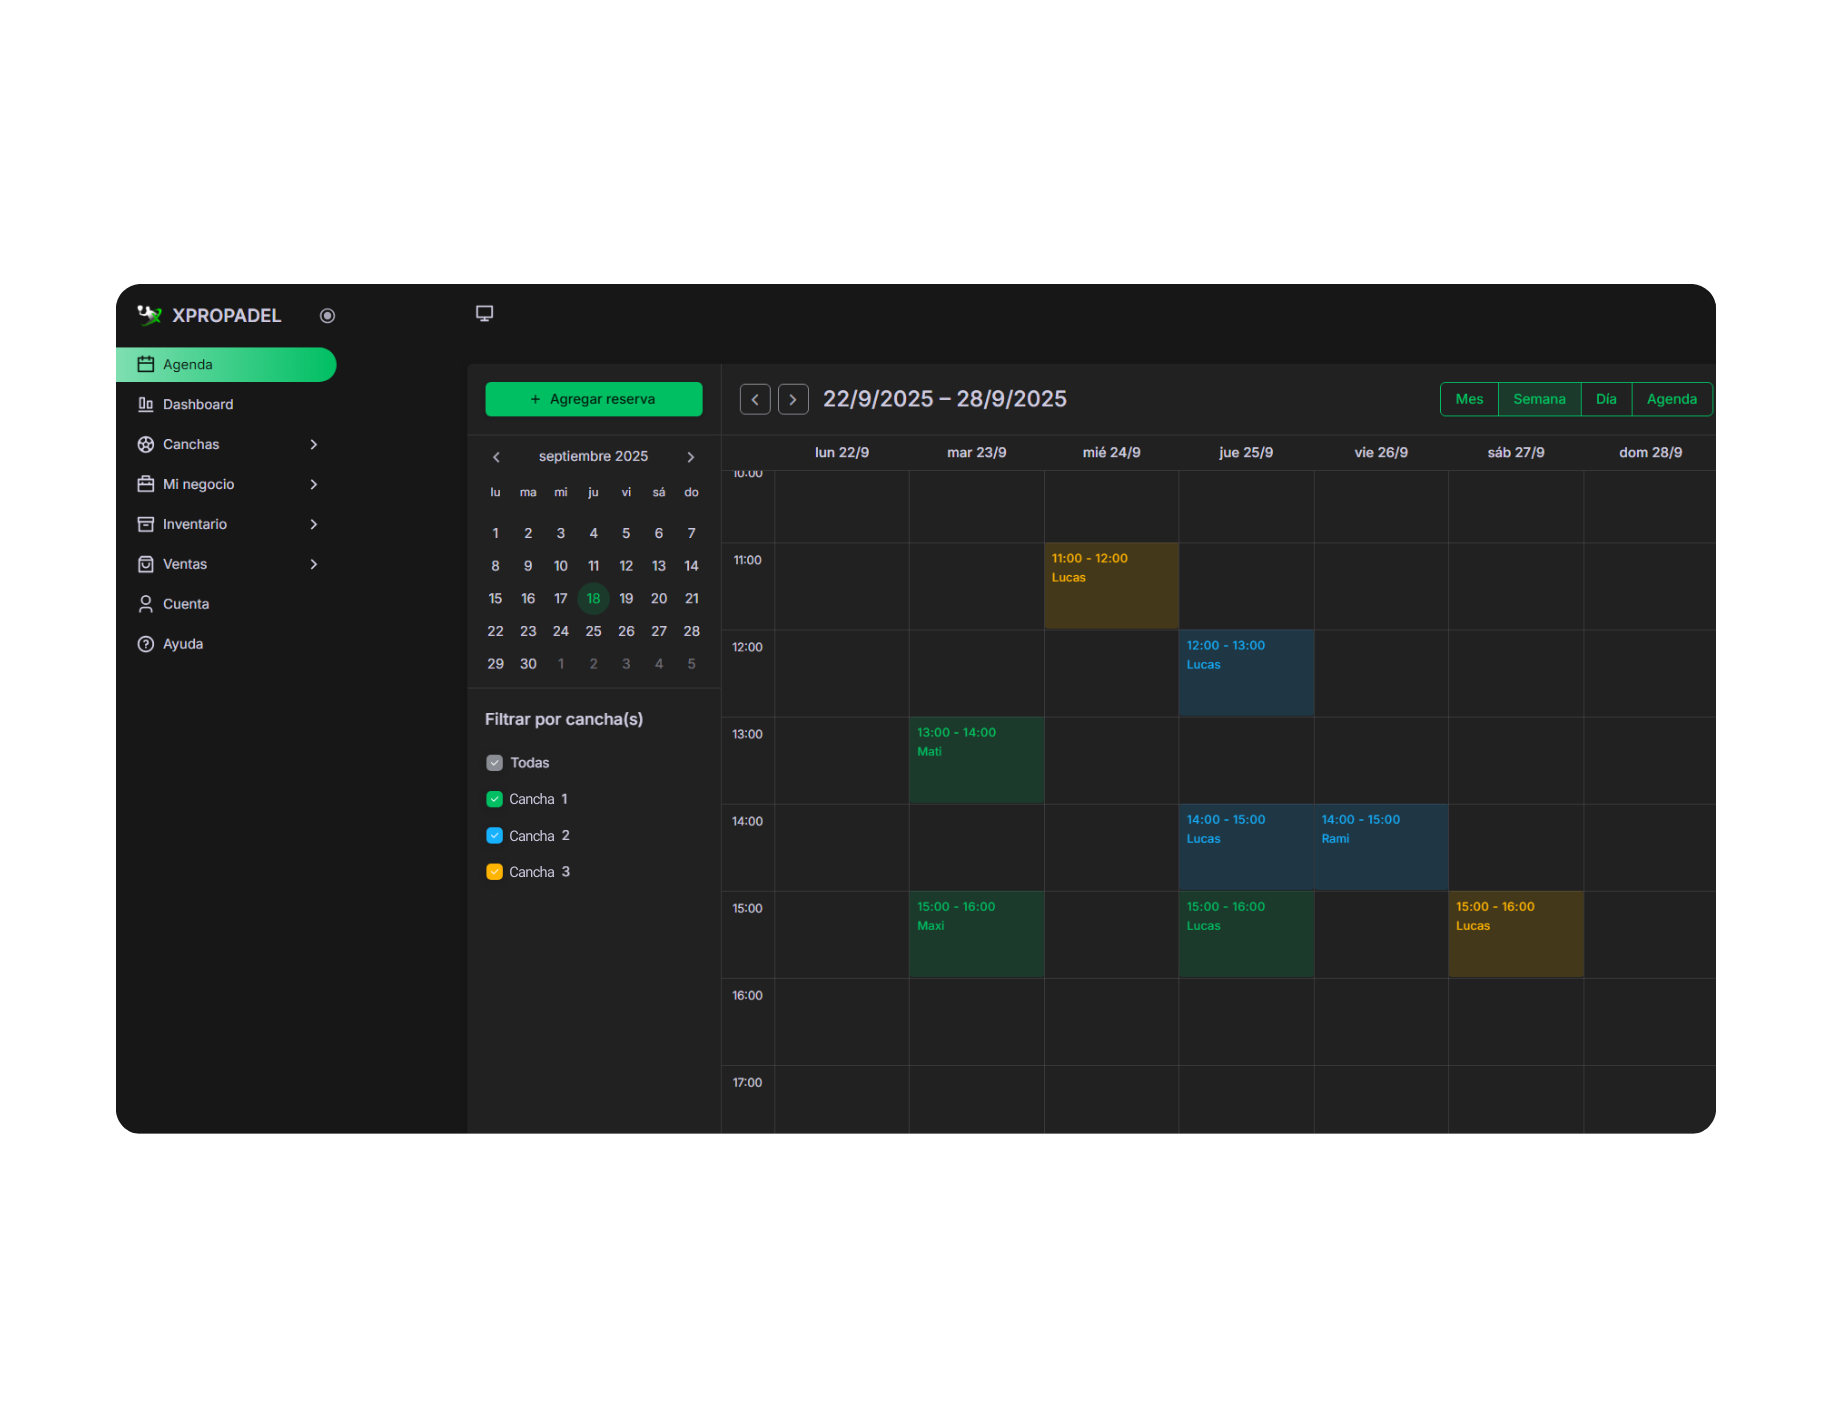Viewport: 1832px width, 1418px height.
Task: Go to previous week with left arrow
Action: click(x=755, y=400)
